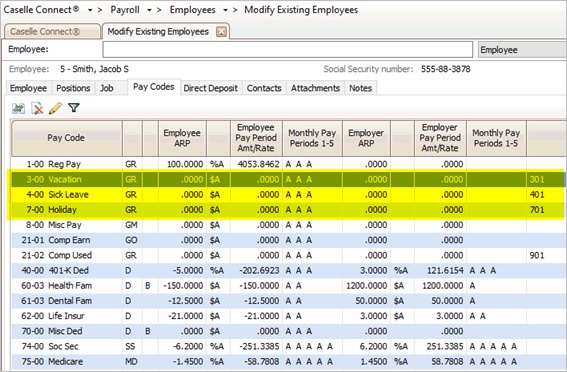Open the Attachments tab

pyautogui.click(x=315, y=88)
